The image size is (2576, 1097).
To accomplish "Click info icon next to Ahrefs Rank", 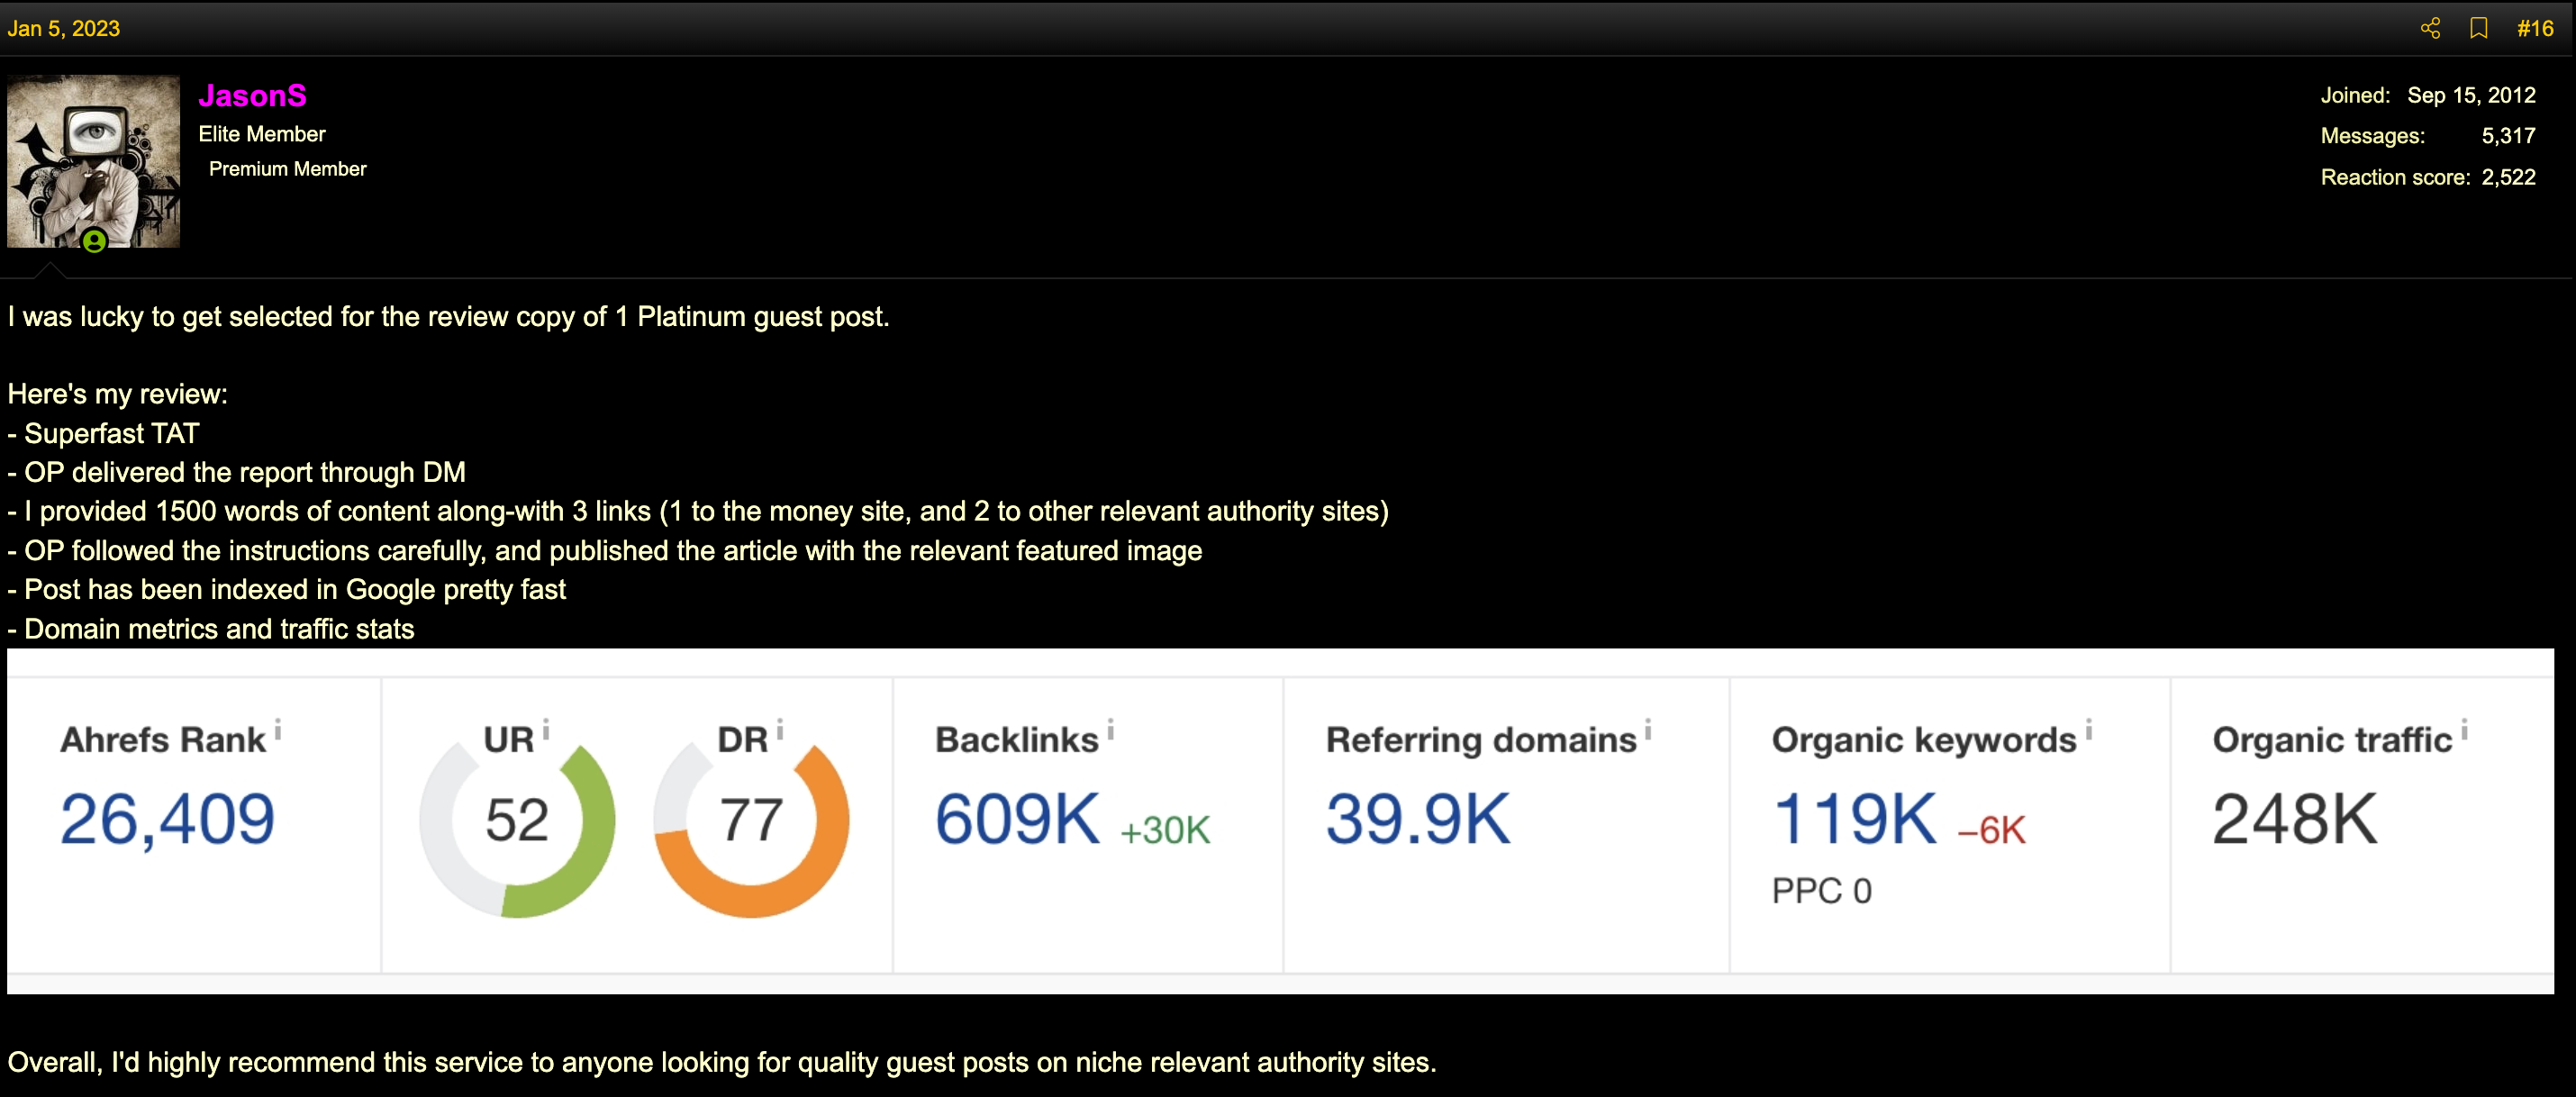I will point(278,731).
